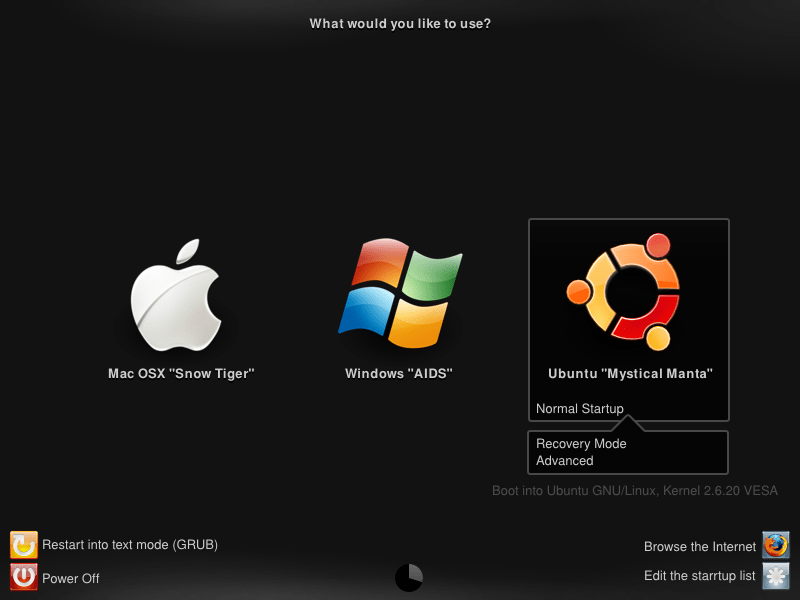Select Normal Startup for Ubuntu

pos(579,408)
